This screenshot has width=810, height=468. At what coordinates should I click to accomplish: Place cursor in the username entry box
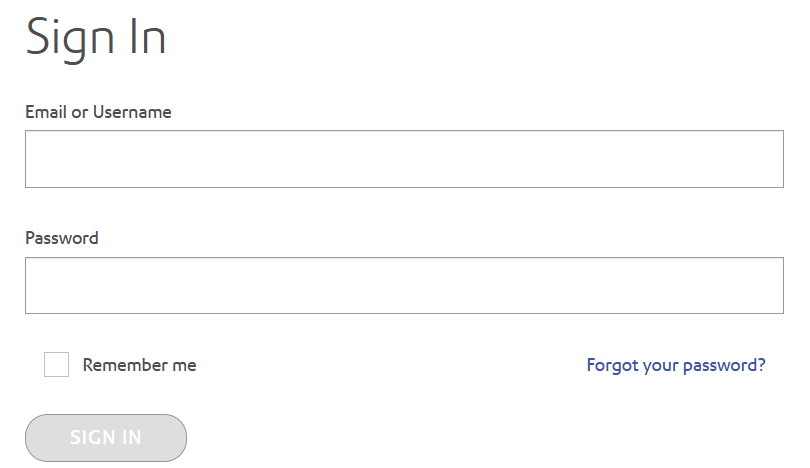pos(404,159)
